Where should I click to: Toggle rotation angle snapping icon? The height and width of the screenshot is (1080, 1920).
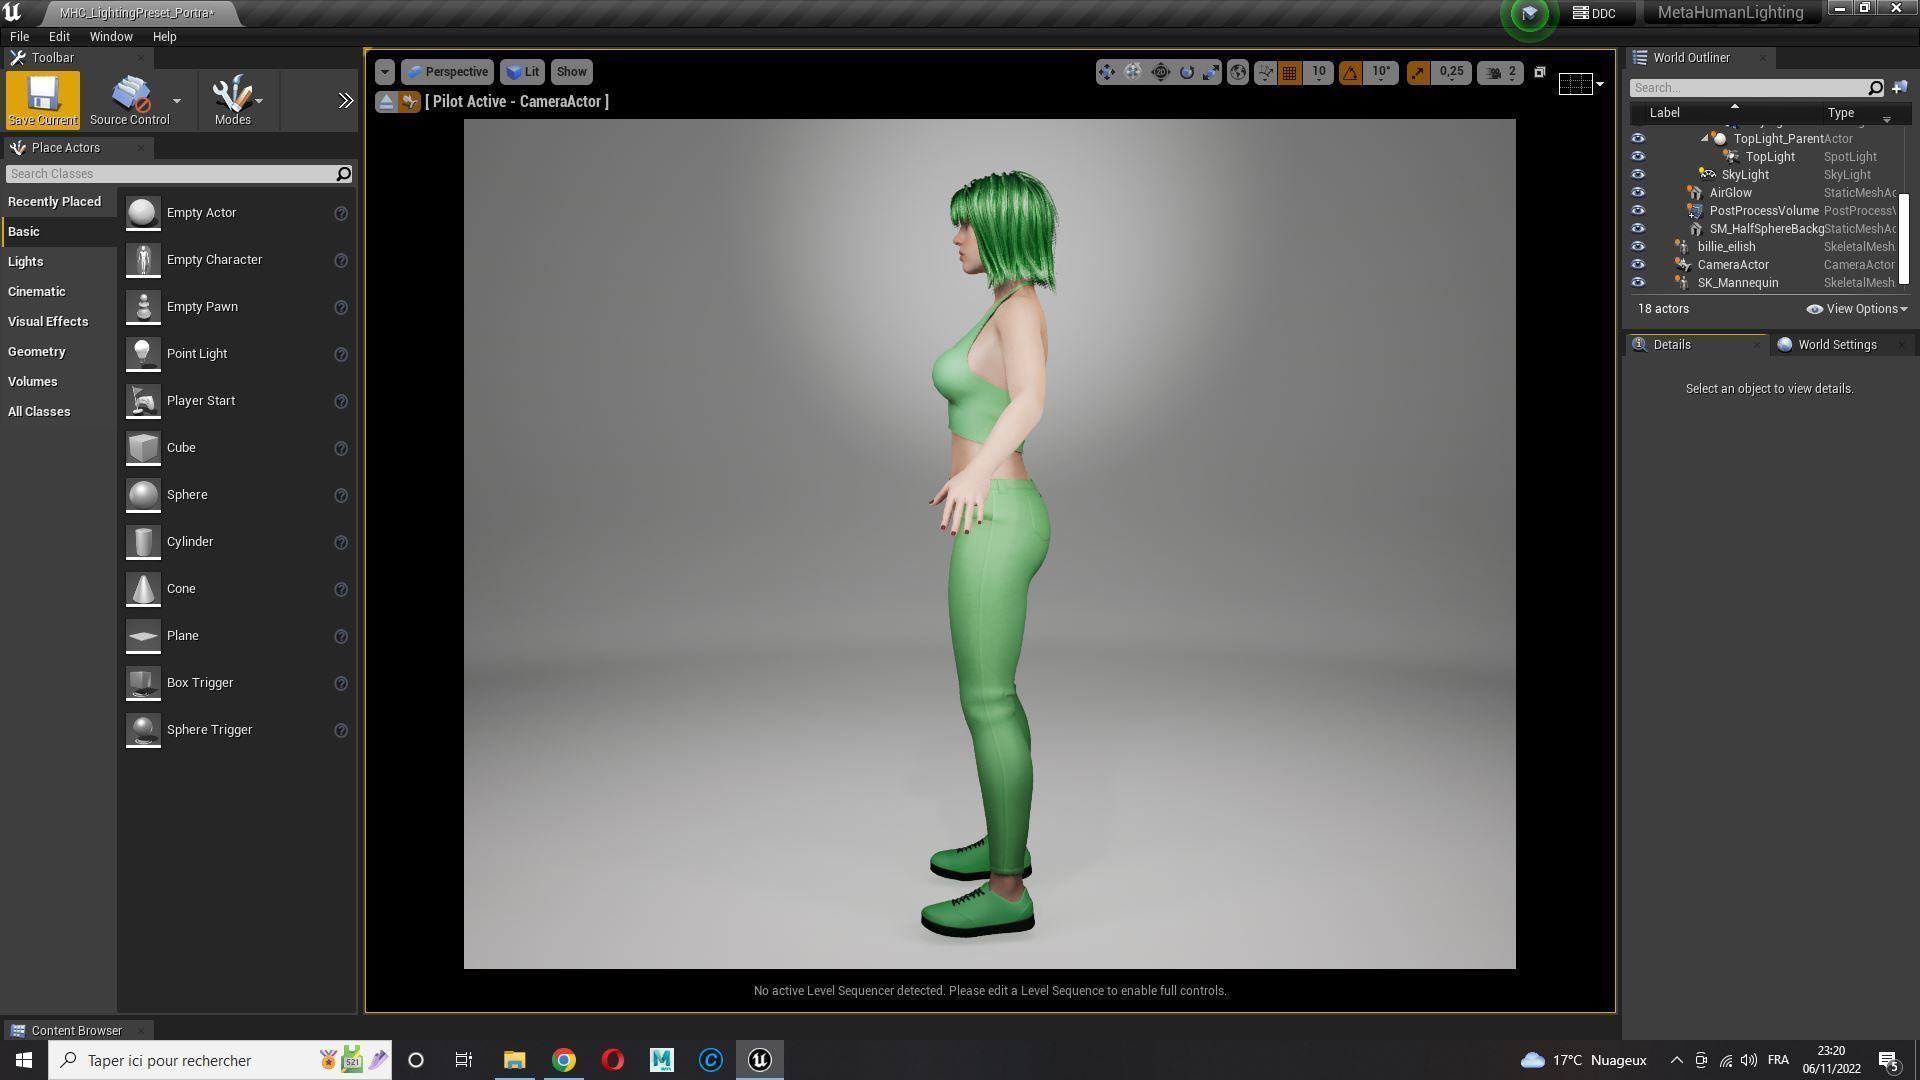point(1350,72)
